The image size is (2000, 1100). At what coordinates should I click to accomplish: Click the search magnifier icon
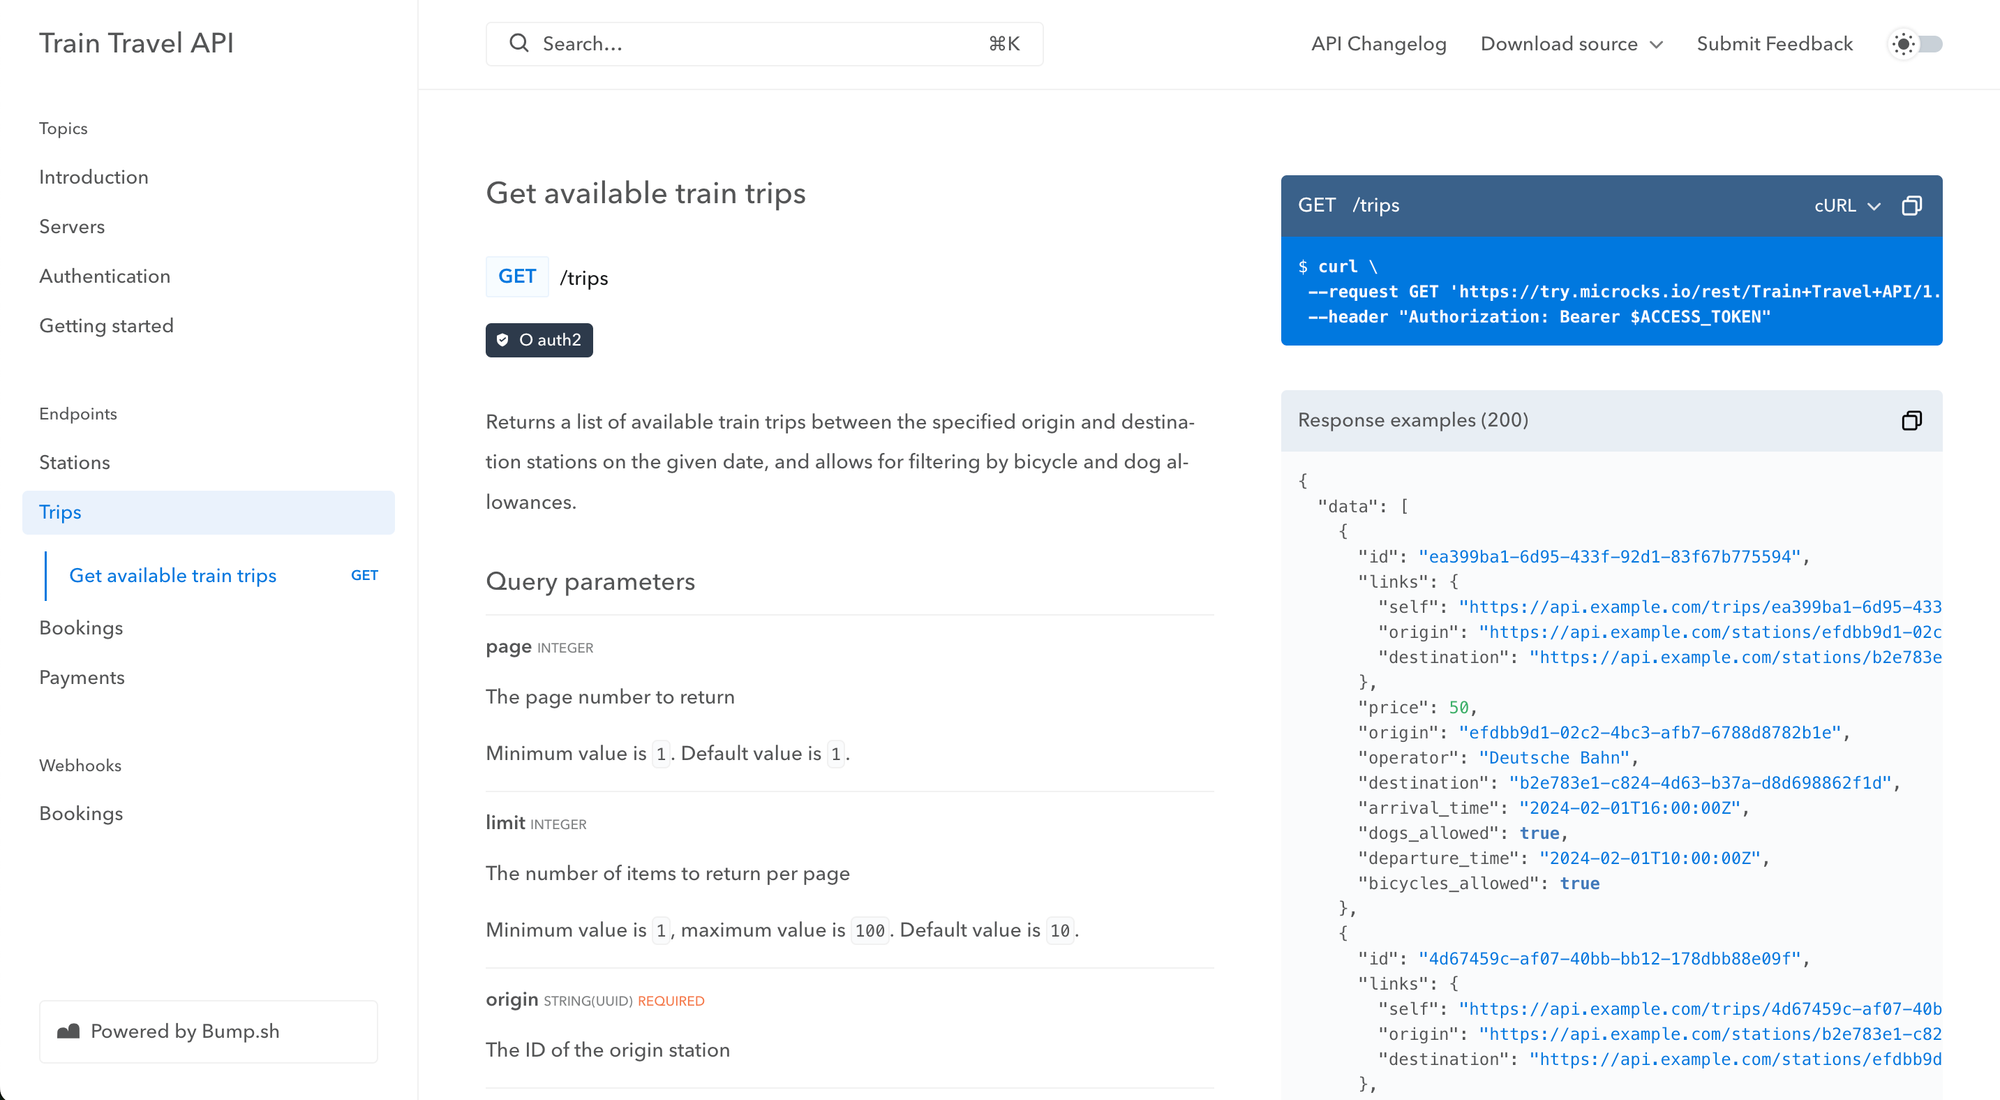pos(518,43)
